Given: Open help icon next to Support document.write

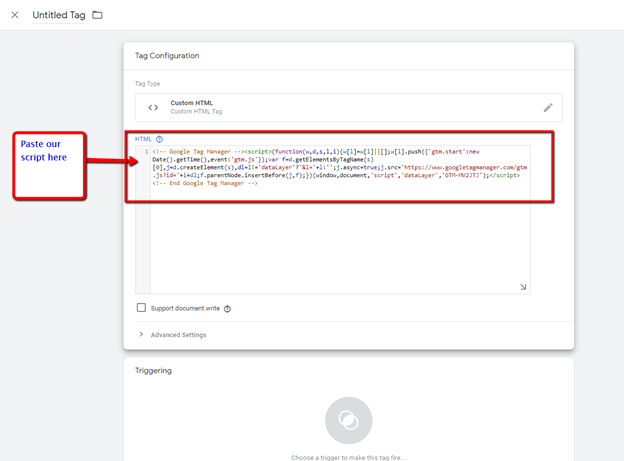Looking at the screenshot, I should click(227, 309).
